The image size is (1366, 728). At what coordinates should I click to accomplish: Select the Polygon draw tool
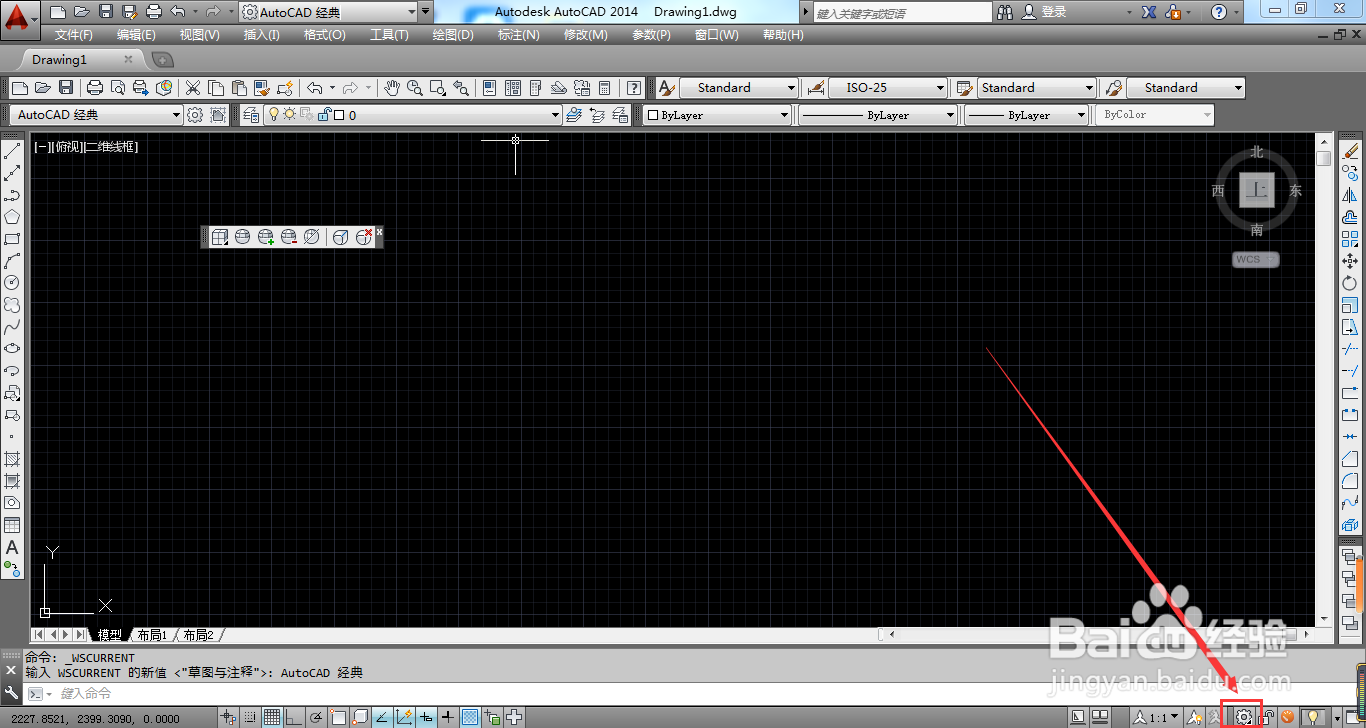12,217
